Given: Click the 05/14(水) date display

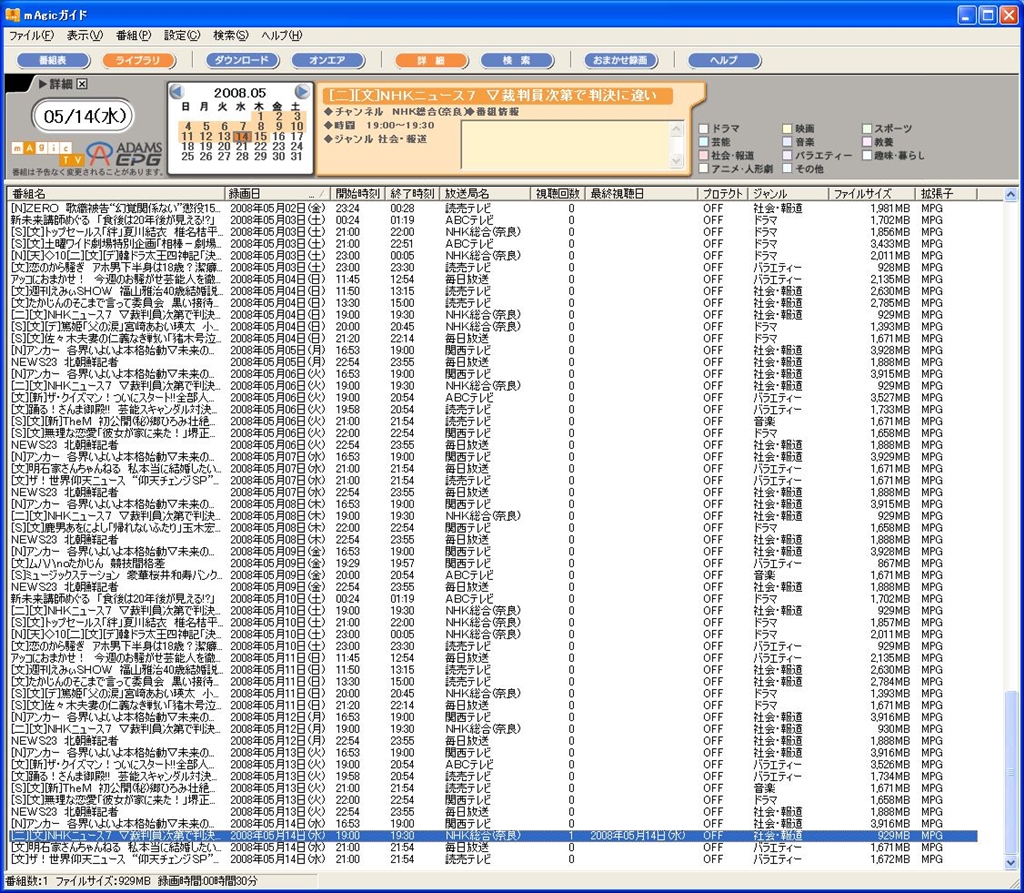Looking at the screenshot, I should (x=83, y=116).
